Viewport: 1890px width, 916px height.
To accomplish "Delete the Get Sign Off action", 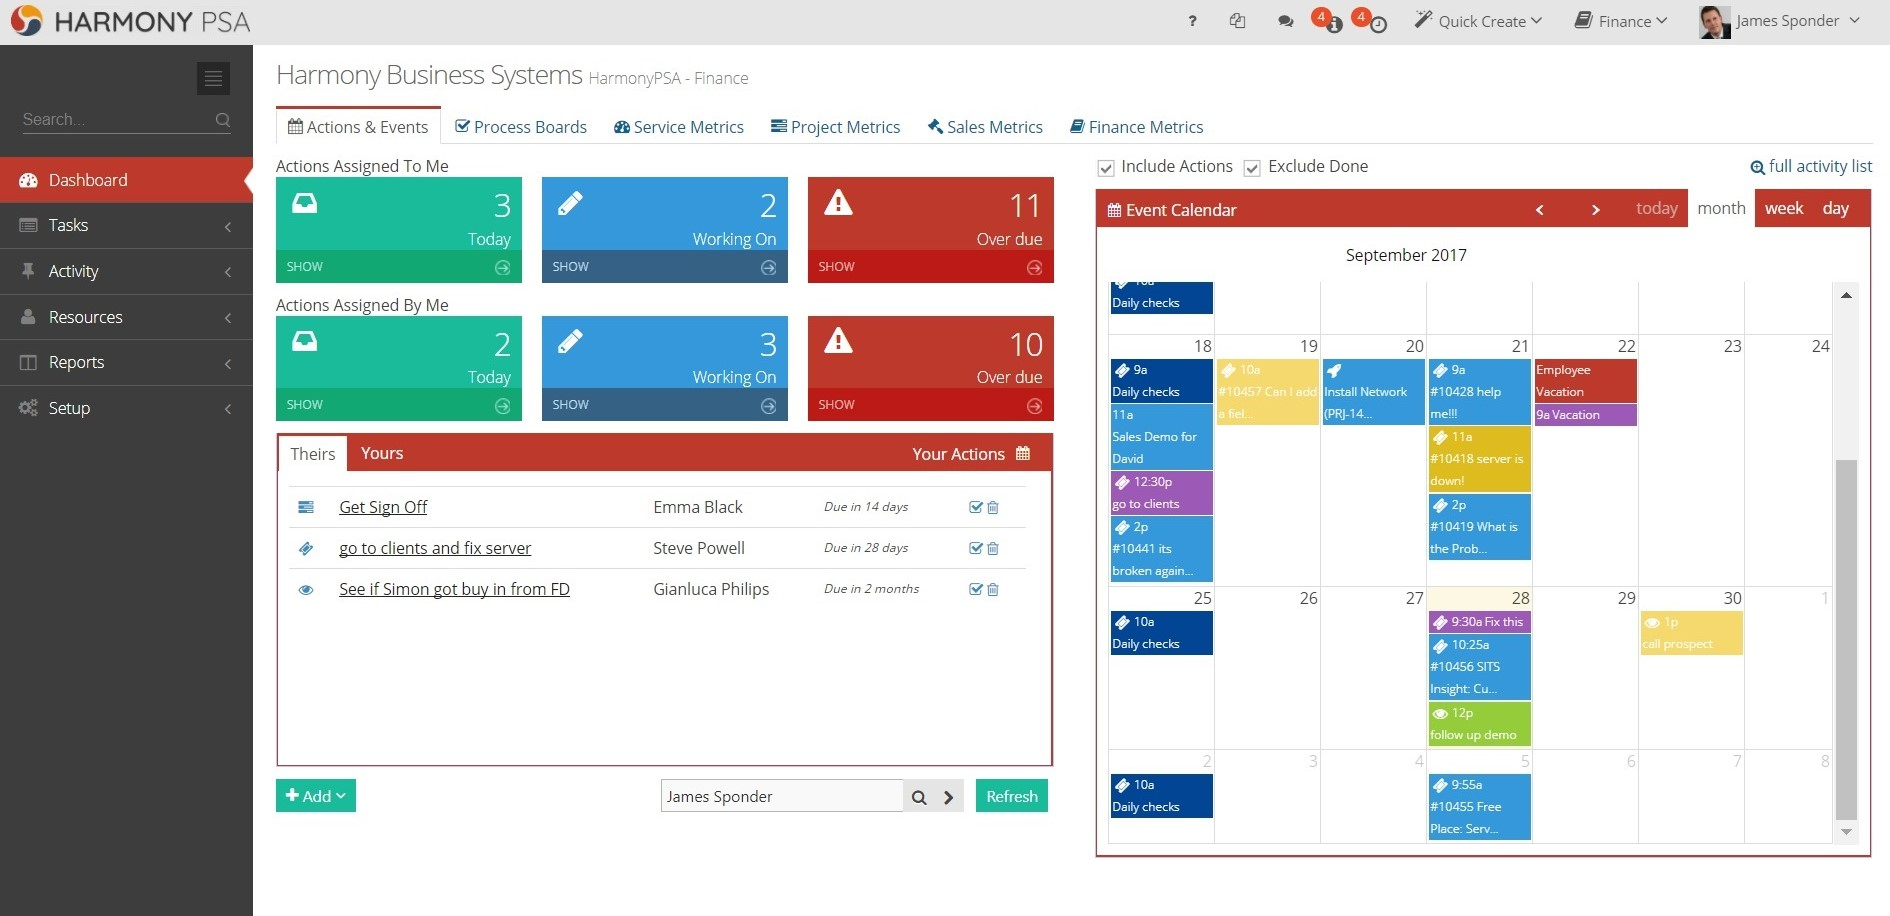I will pos(993,508).
